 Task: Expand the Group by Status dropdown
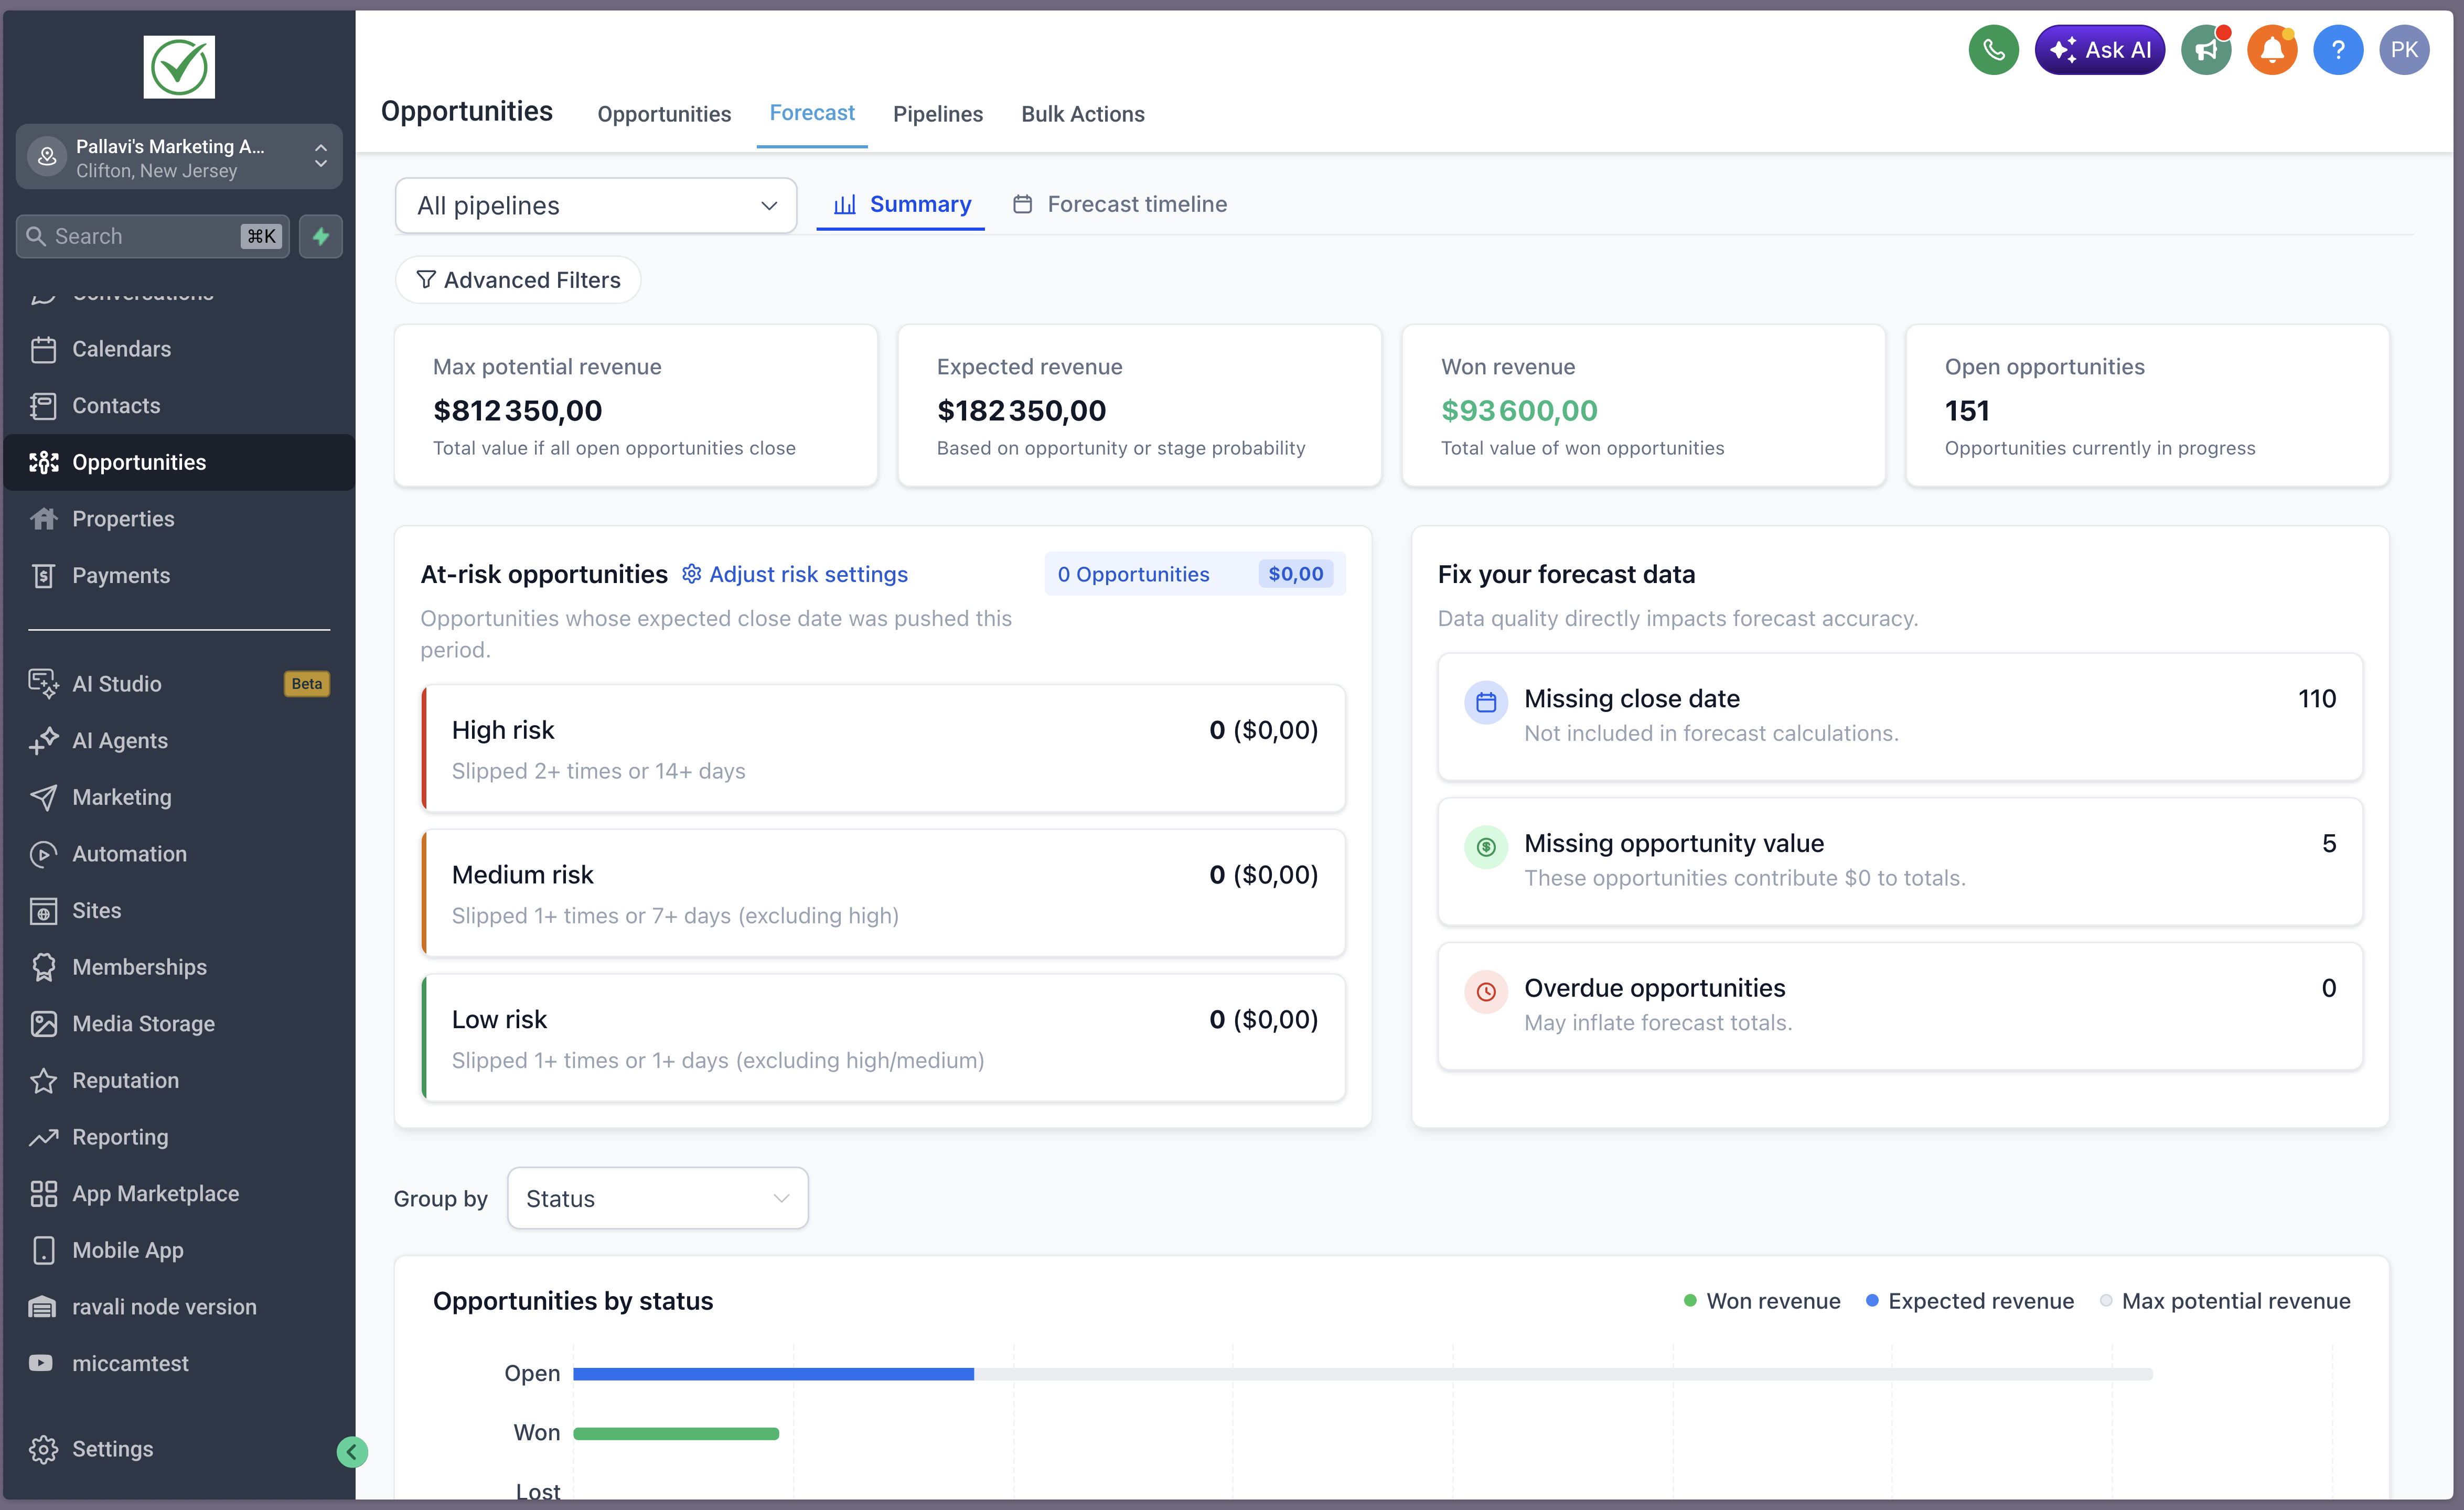coord(657,1198)
